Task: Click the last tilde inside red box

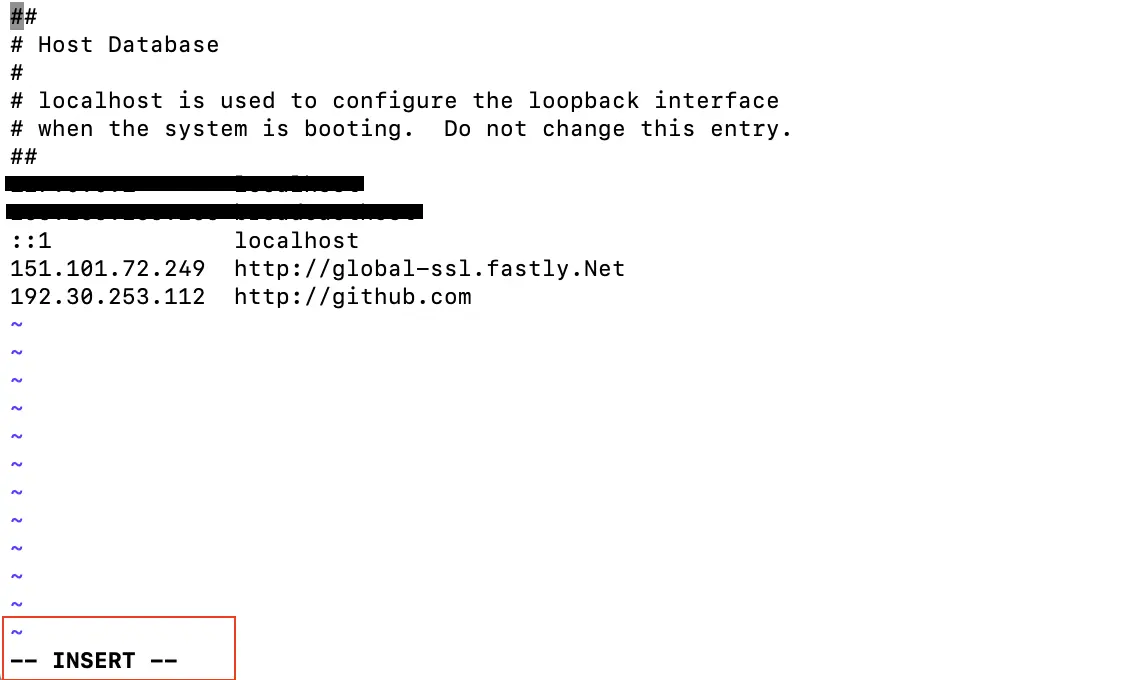Action: pos(17,632)
